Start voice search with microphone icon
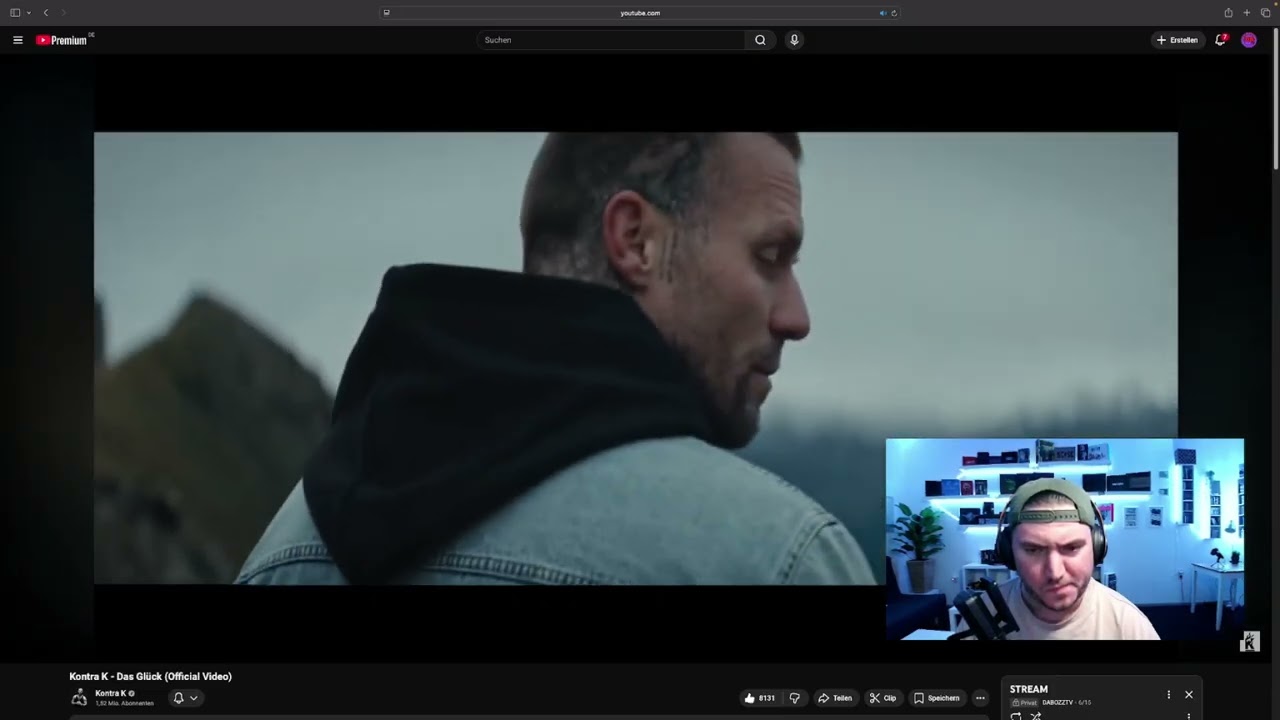 794,40
